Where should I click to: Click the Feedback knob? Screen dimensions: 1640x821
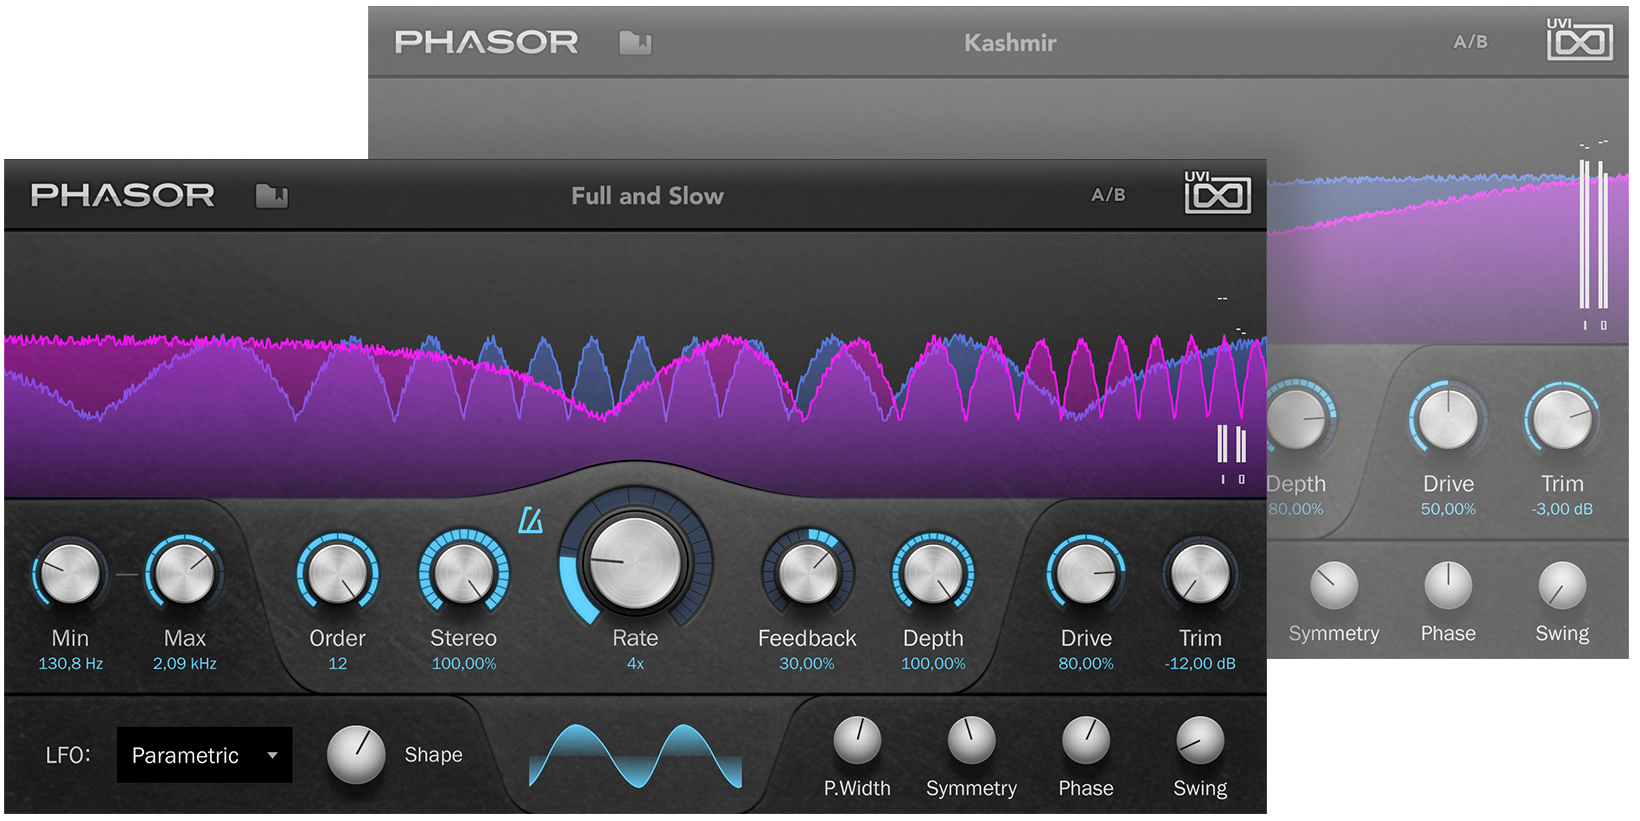pos(808,573)
